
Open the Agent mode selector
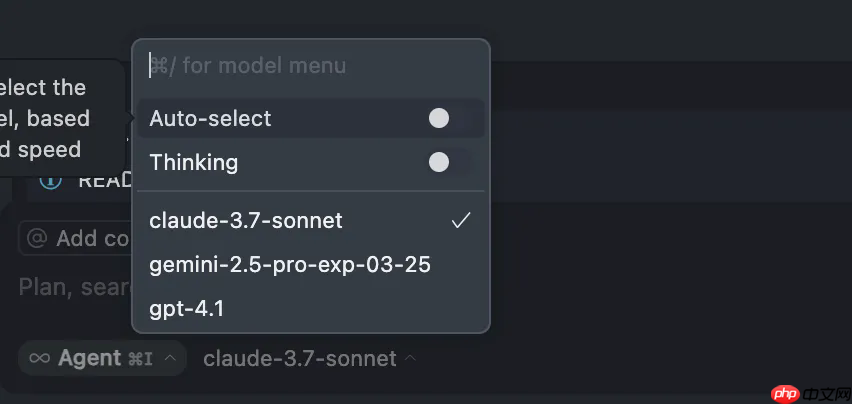pyautogui.click(x=102, y=358)
